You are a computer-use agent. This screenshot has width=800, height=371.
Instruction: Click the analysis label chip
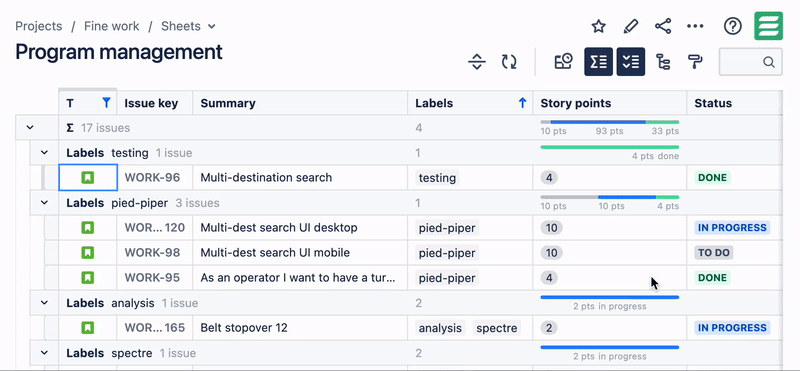pyautogui.click(x=440, y=328)
